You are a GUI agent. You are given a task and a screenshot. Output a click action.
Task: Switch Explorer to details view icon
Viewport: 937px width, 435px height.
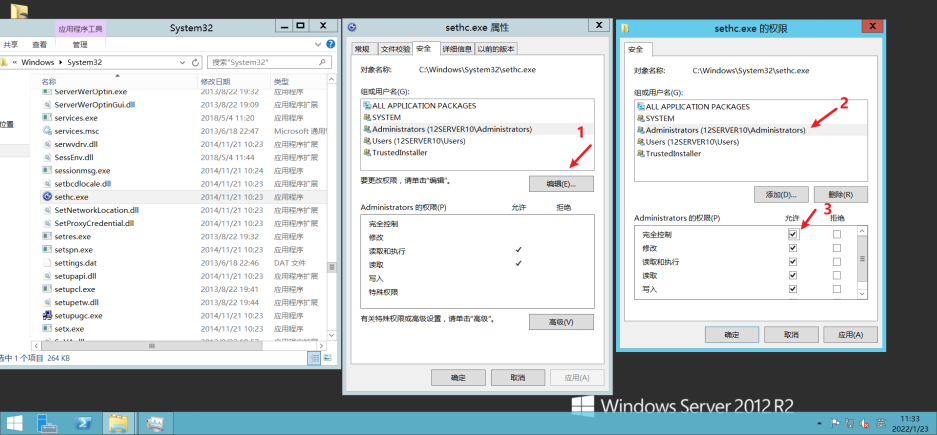314,358
